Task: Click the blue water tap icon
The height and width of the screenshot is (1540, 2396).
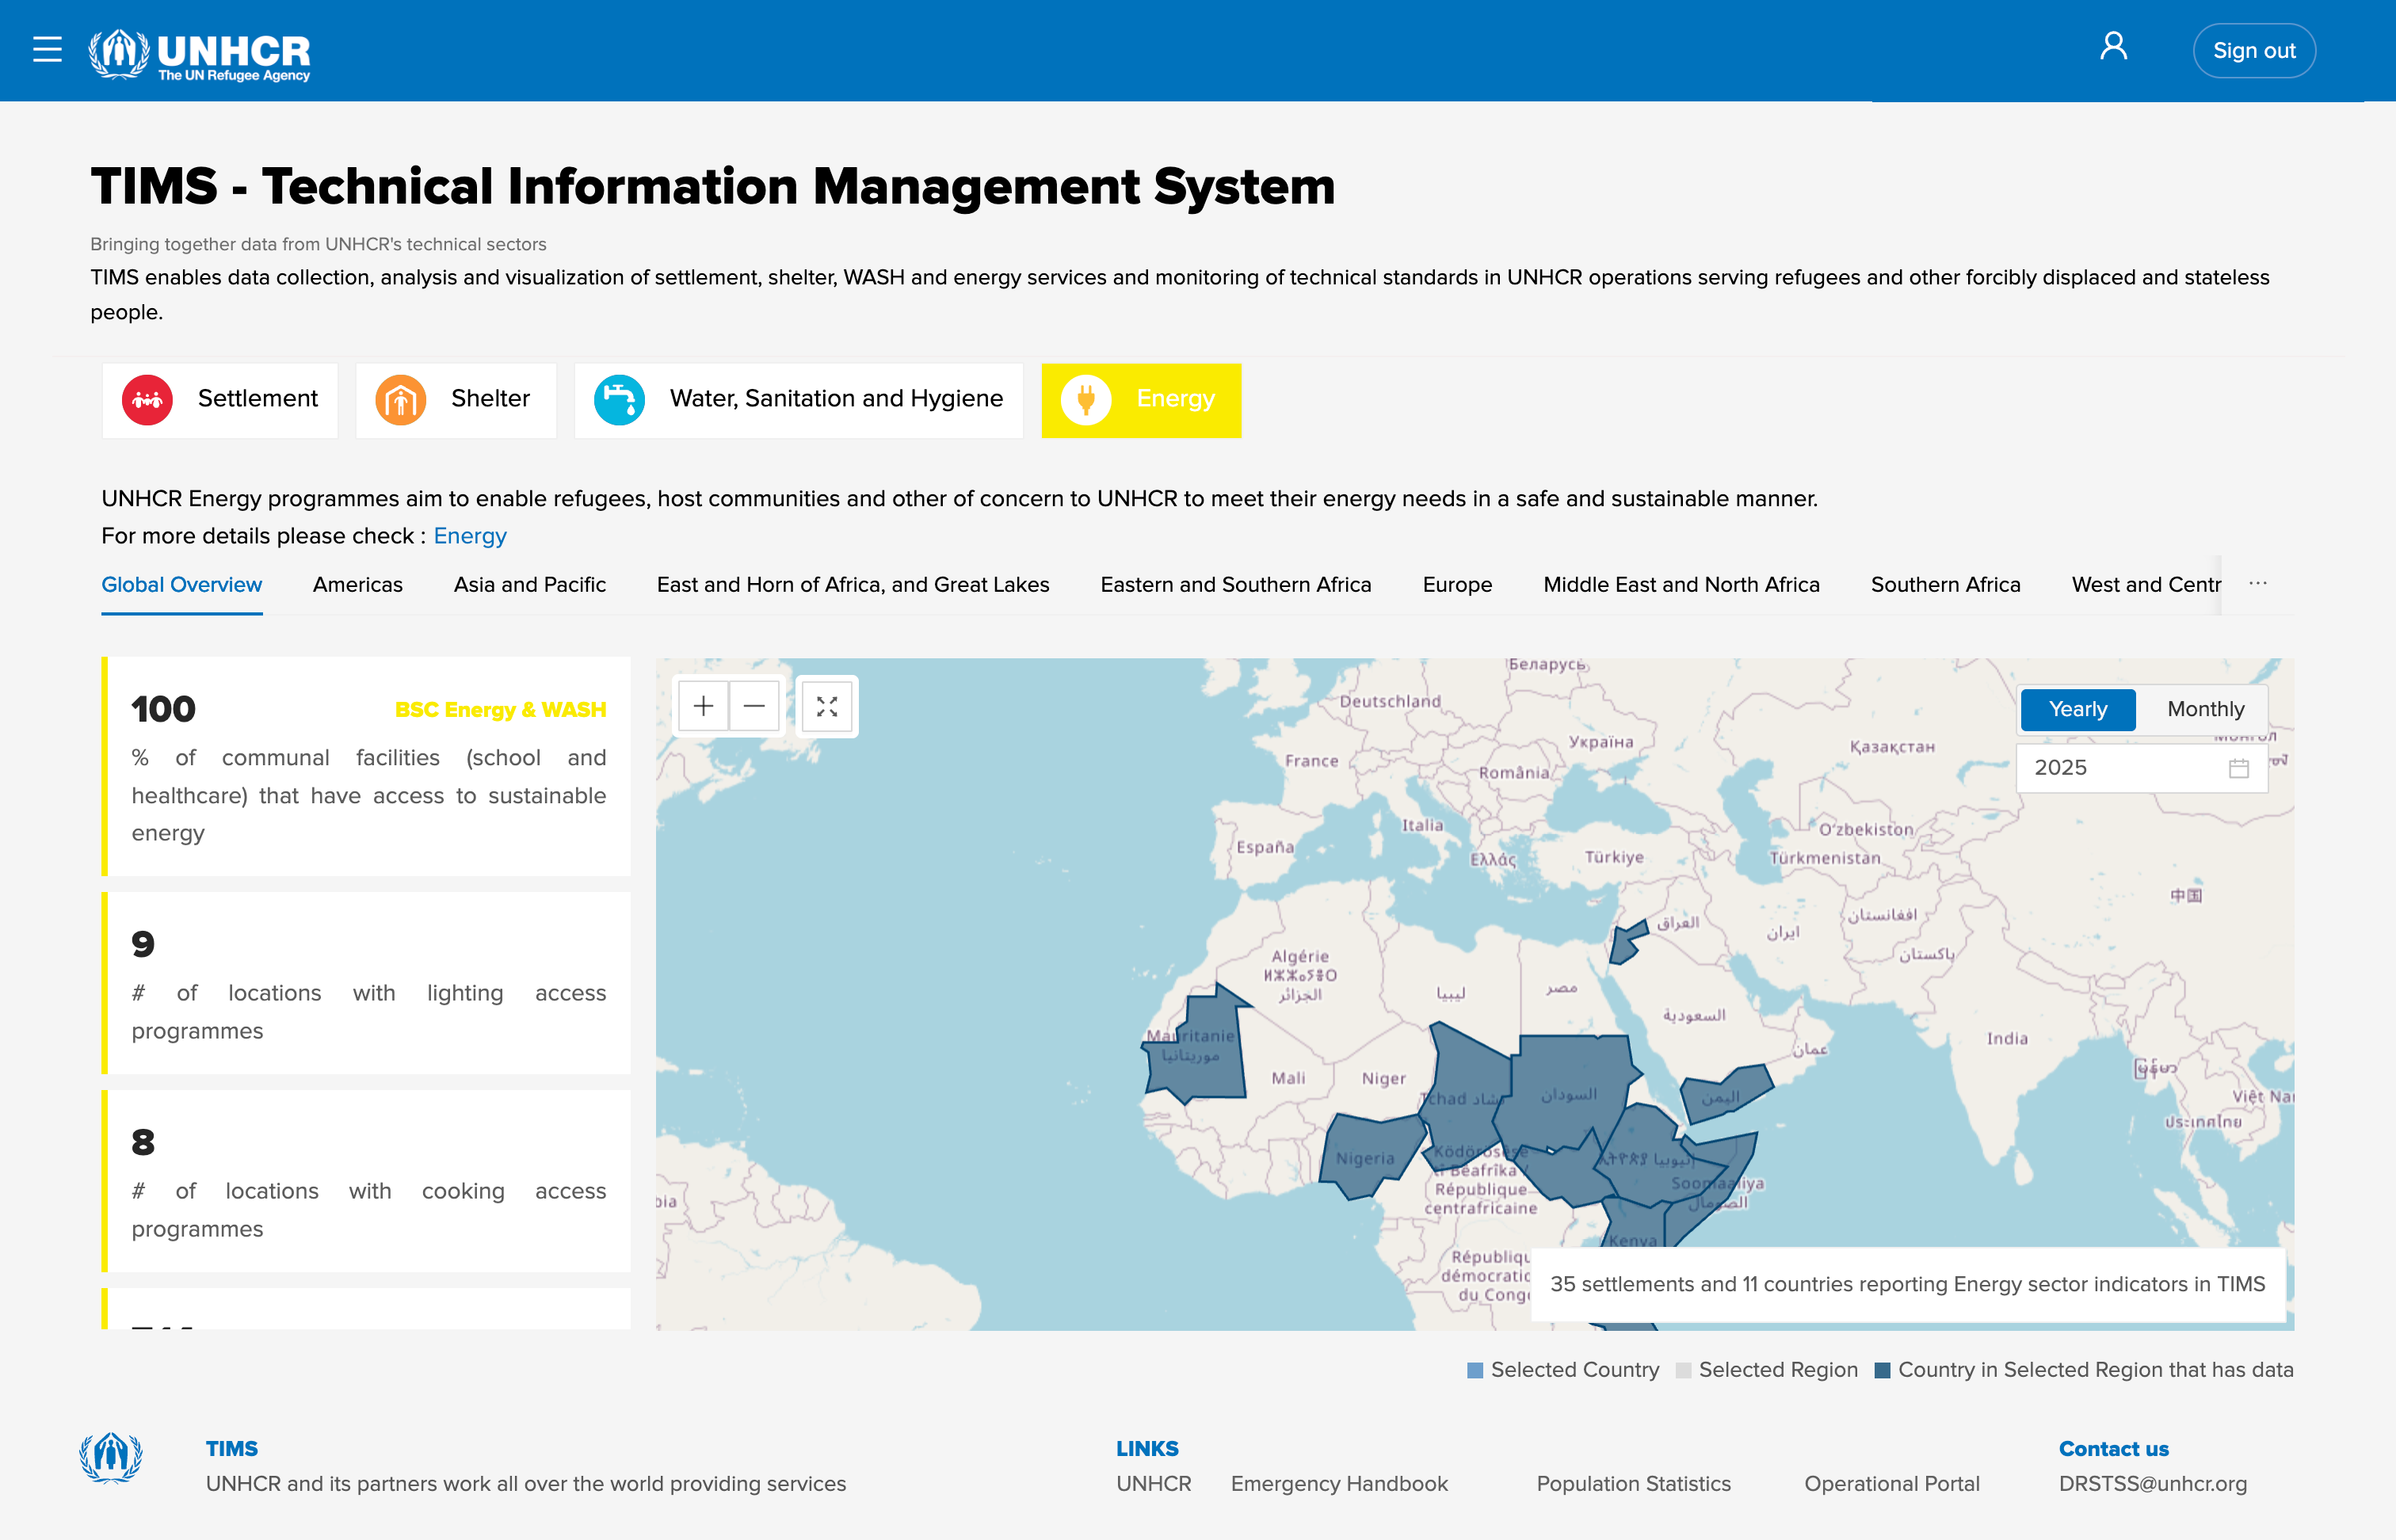Action: click(x=619, y=400)
